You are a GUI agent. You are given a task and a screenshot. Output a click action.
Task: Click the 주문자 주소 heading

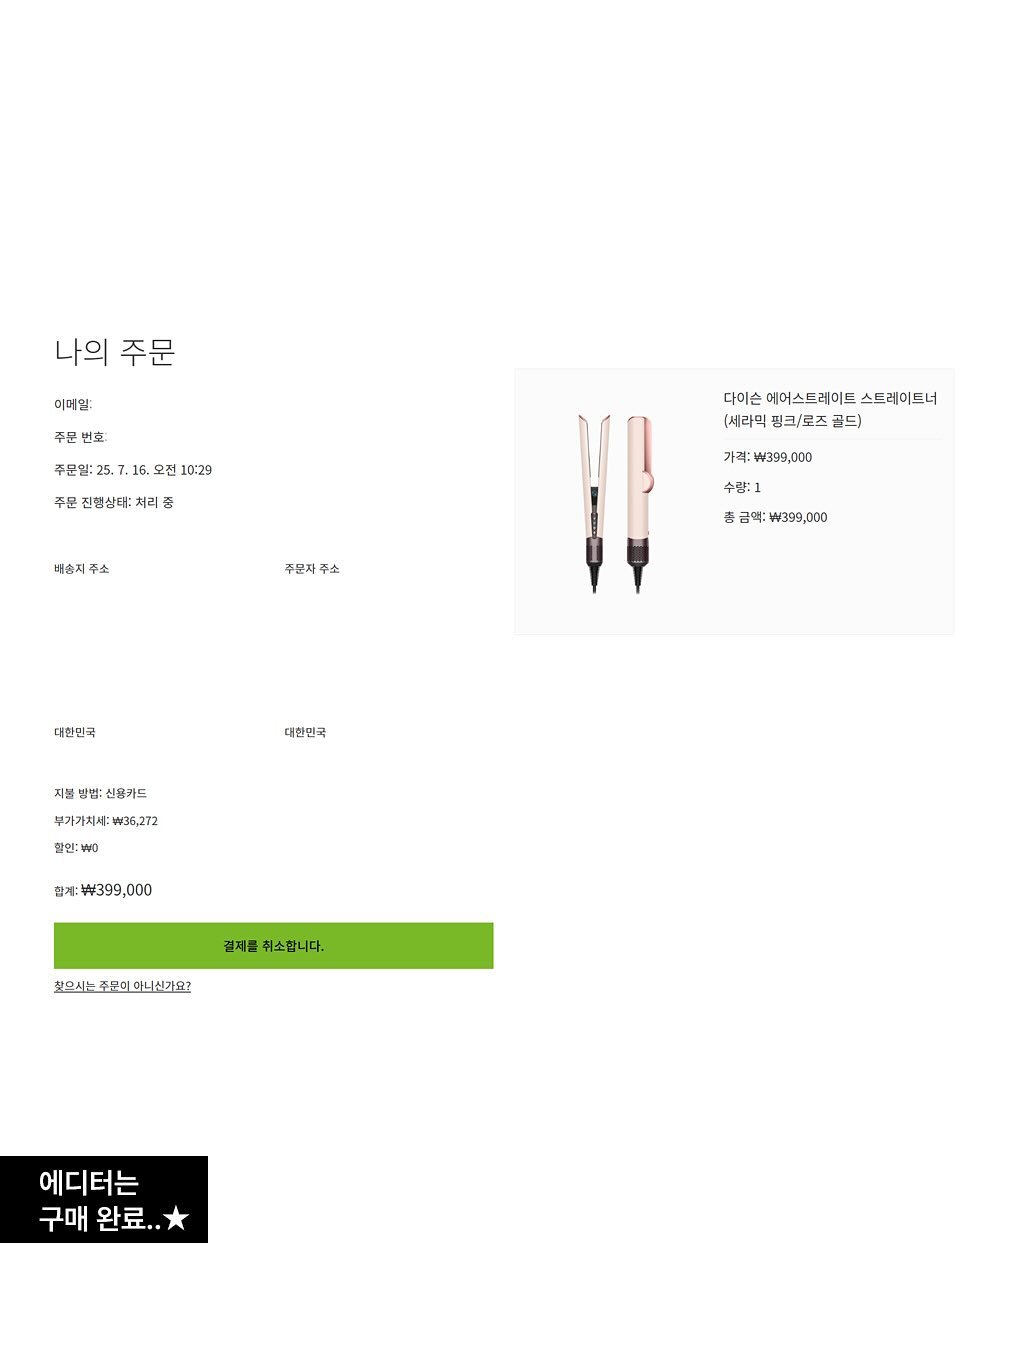click(x=312, y=569)
